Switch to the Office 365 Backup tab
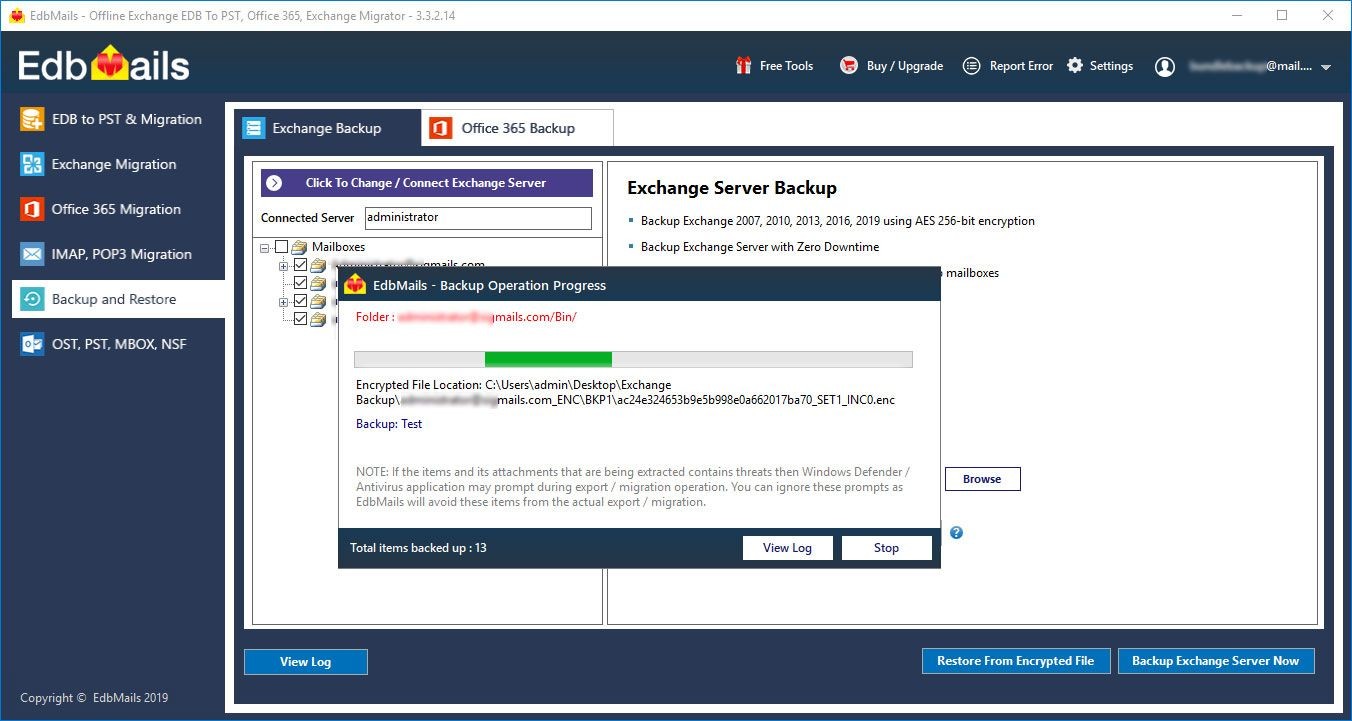1352x721 pixels. (517, 128)
